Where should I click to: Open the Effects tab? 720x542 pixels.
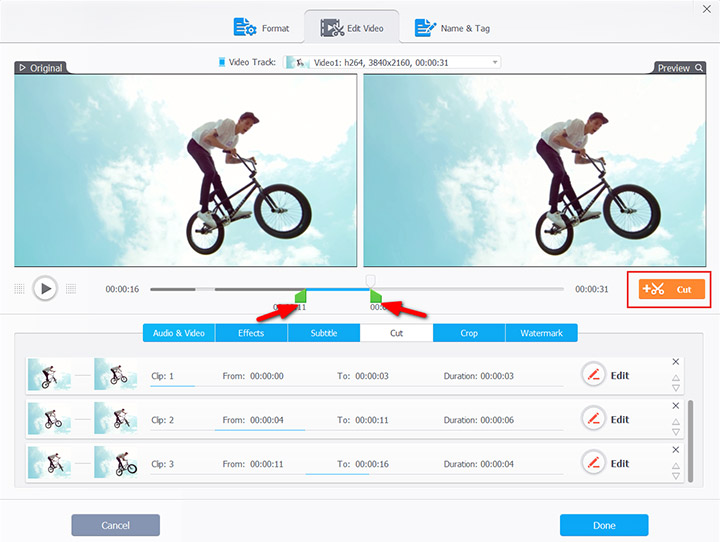click(x=251, y=333)
